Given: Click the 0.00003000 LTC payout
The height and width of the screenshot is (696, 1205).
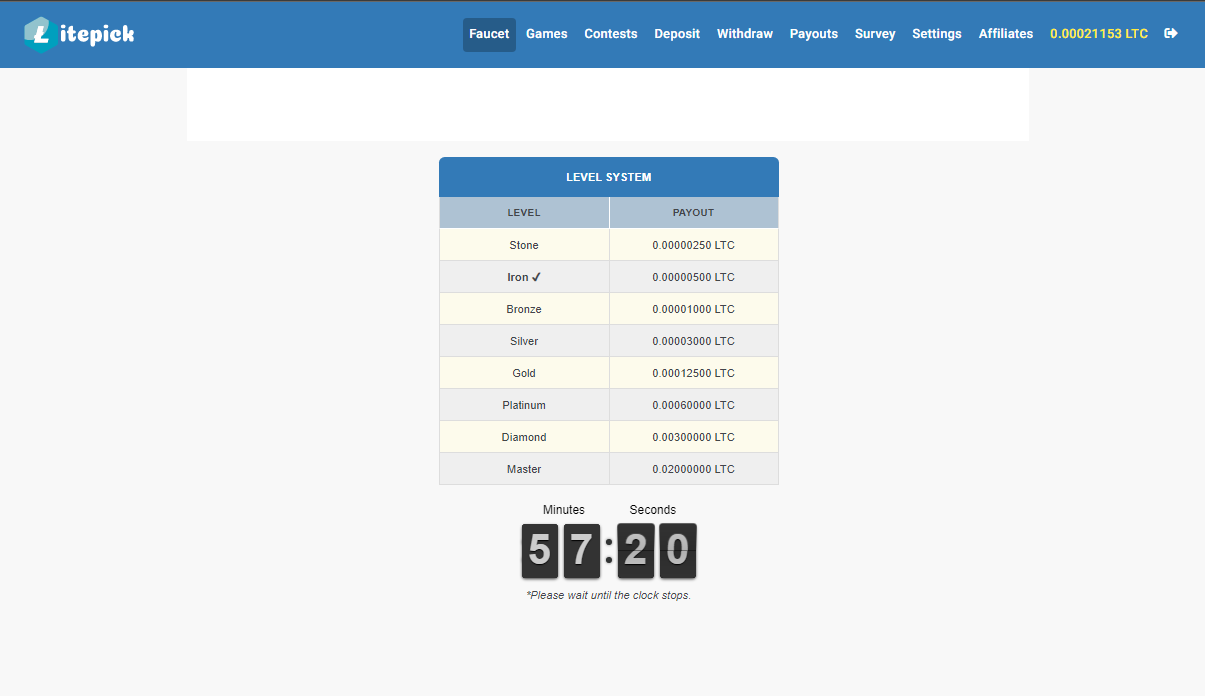Looking at the screenshot, I should [694, 341].
